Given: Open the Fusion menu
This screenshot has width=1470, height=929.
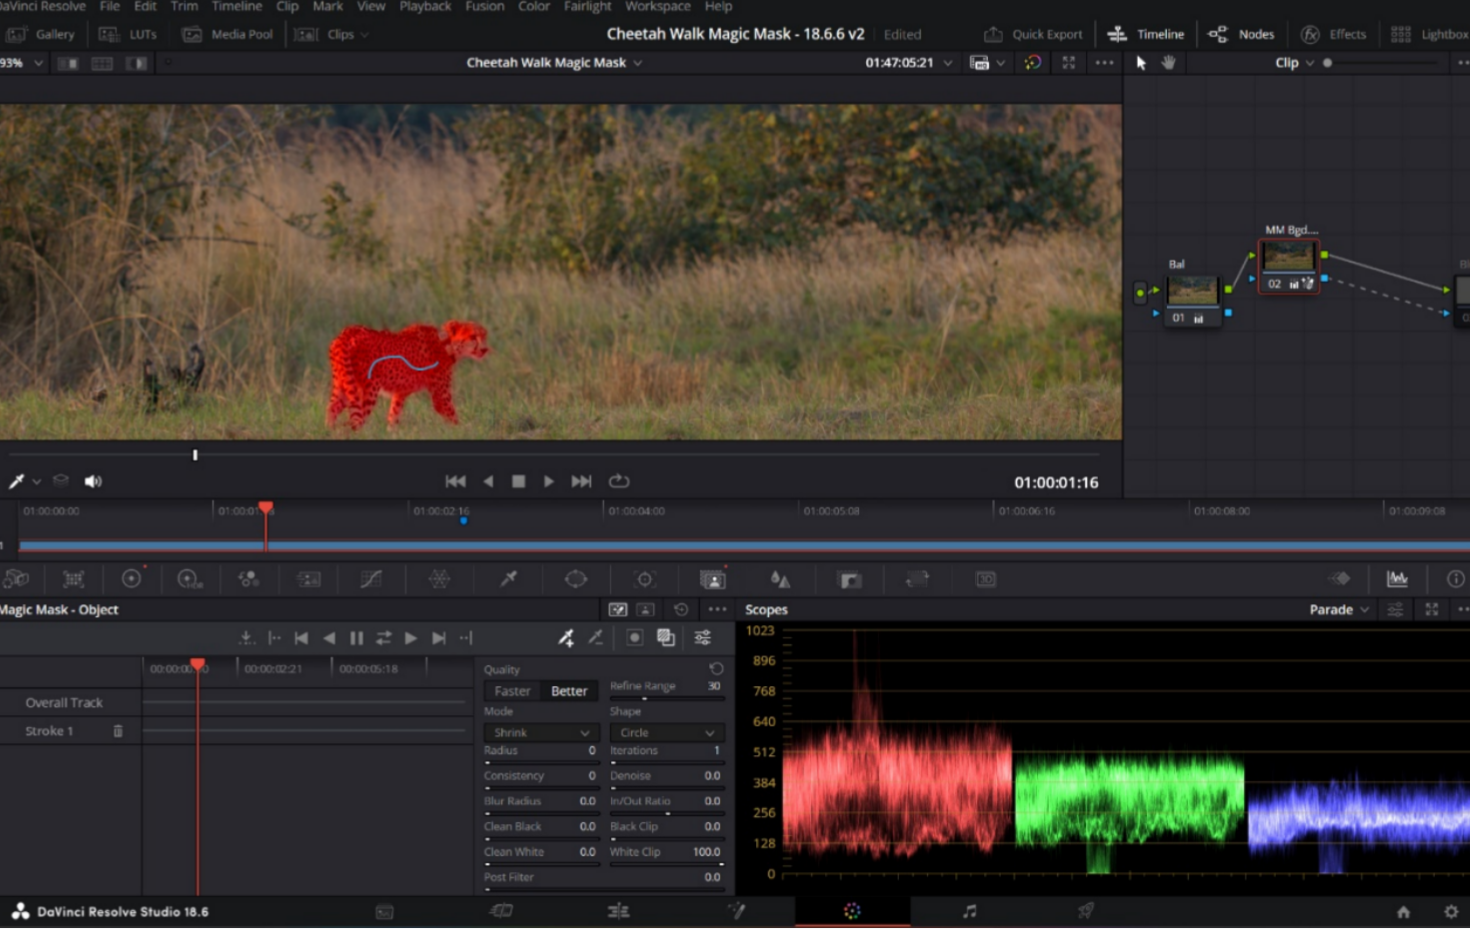Looking at the screenshot, I should click(x=485, y=6).
